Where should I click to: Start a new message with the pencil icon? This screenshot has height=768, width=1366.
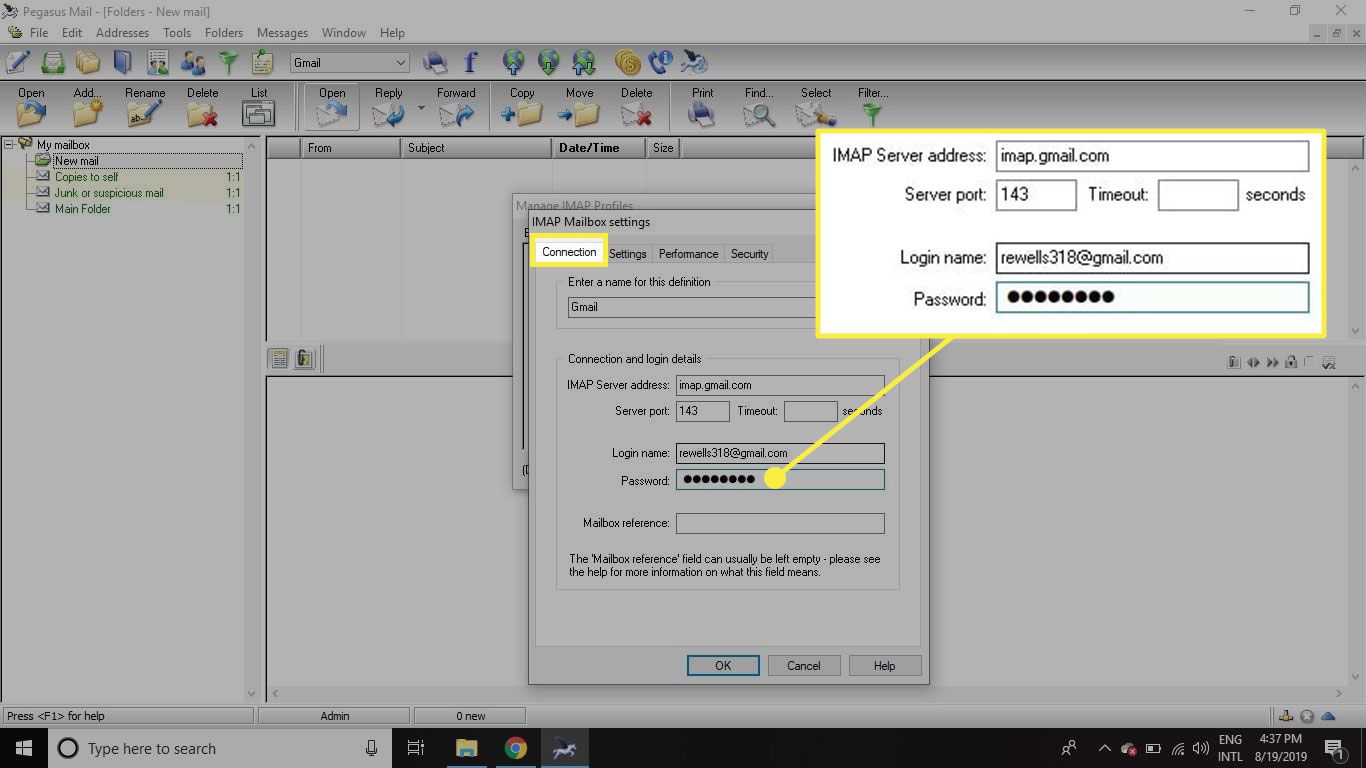click(17, 63)
